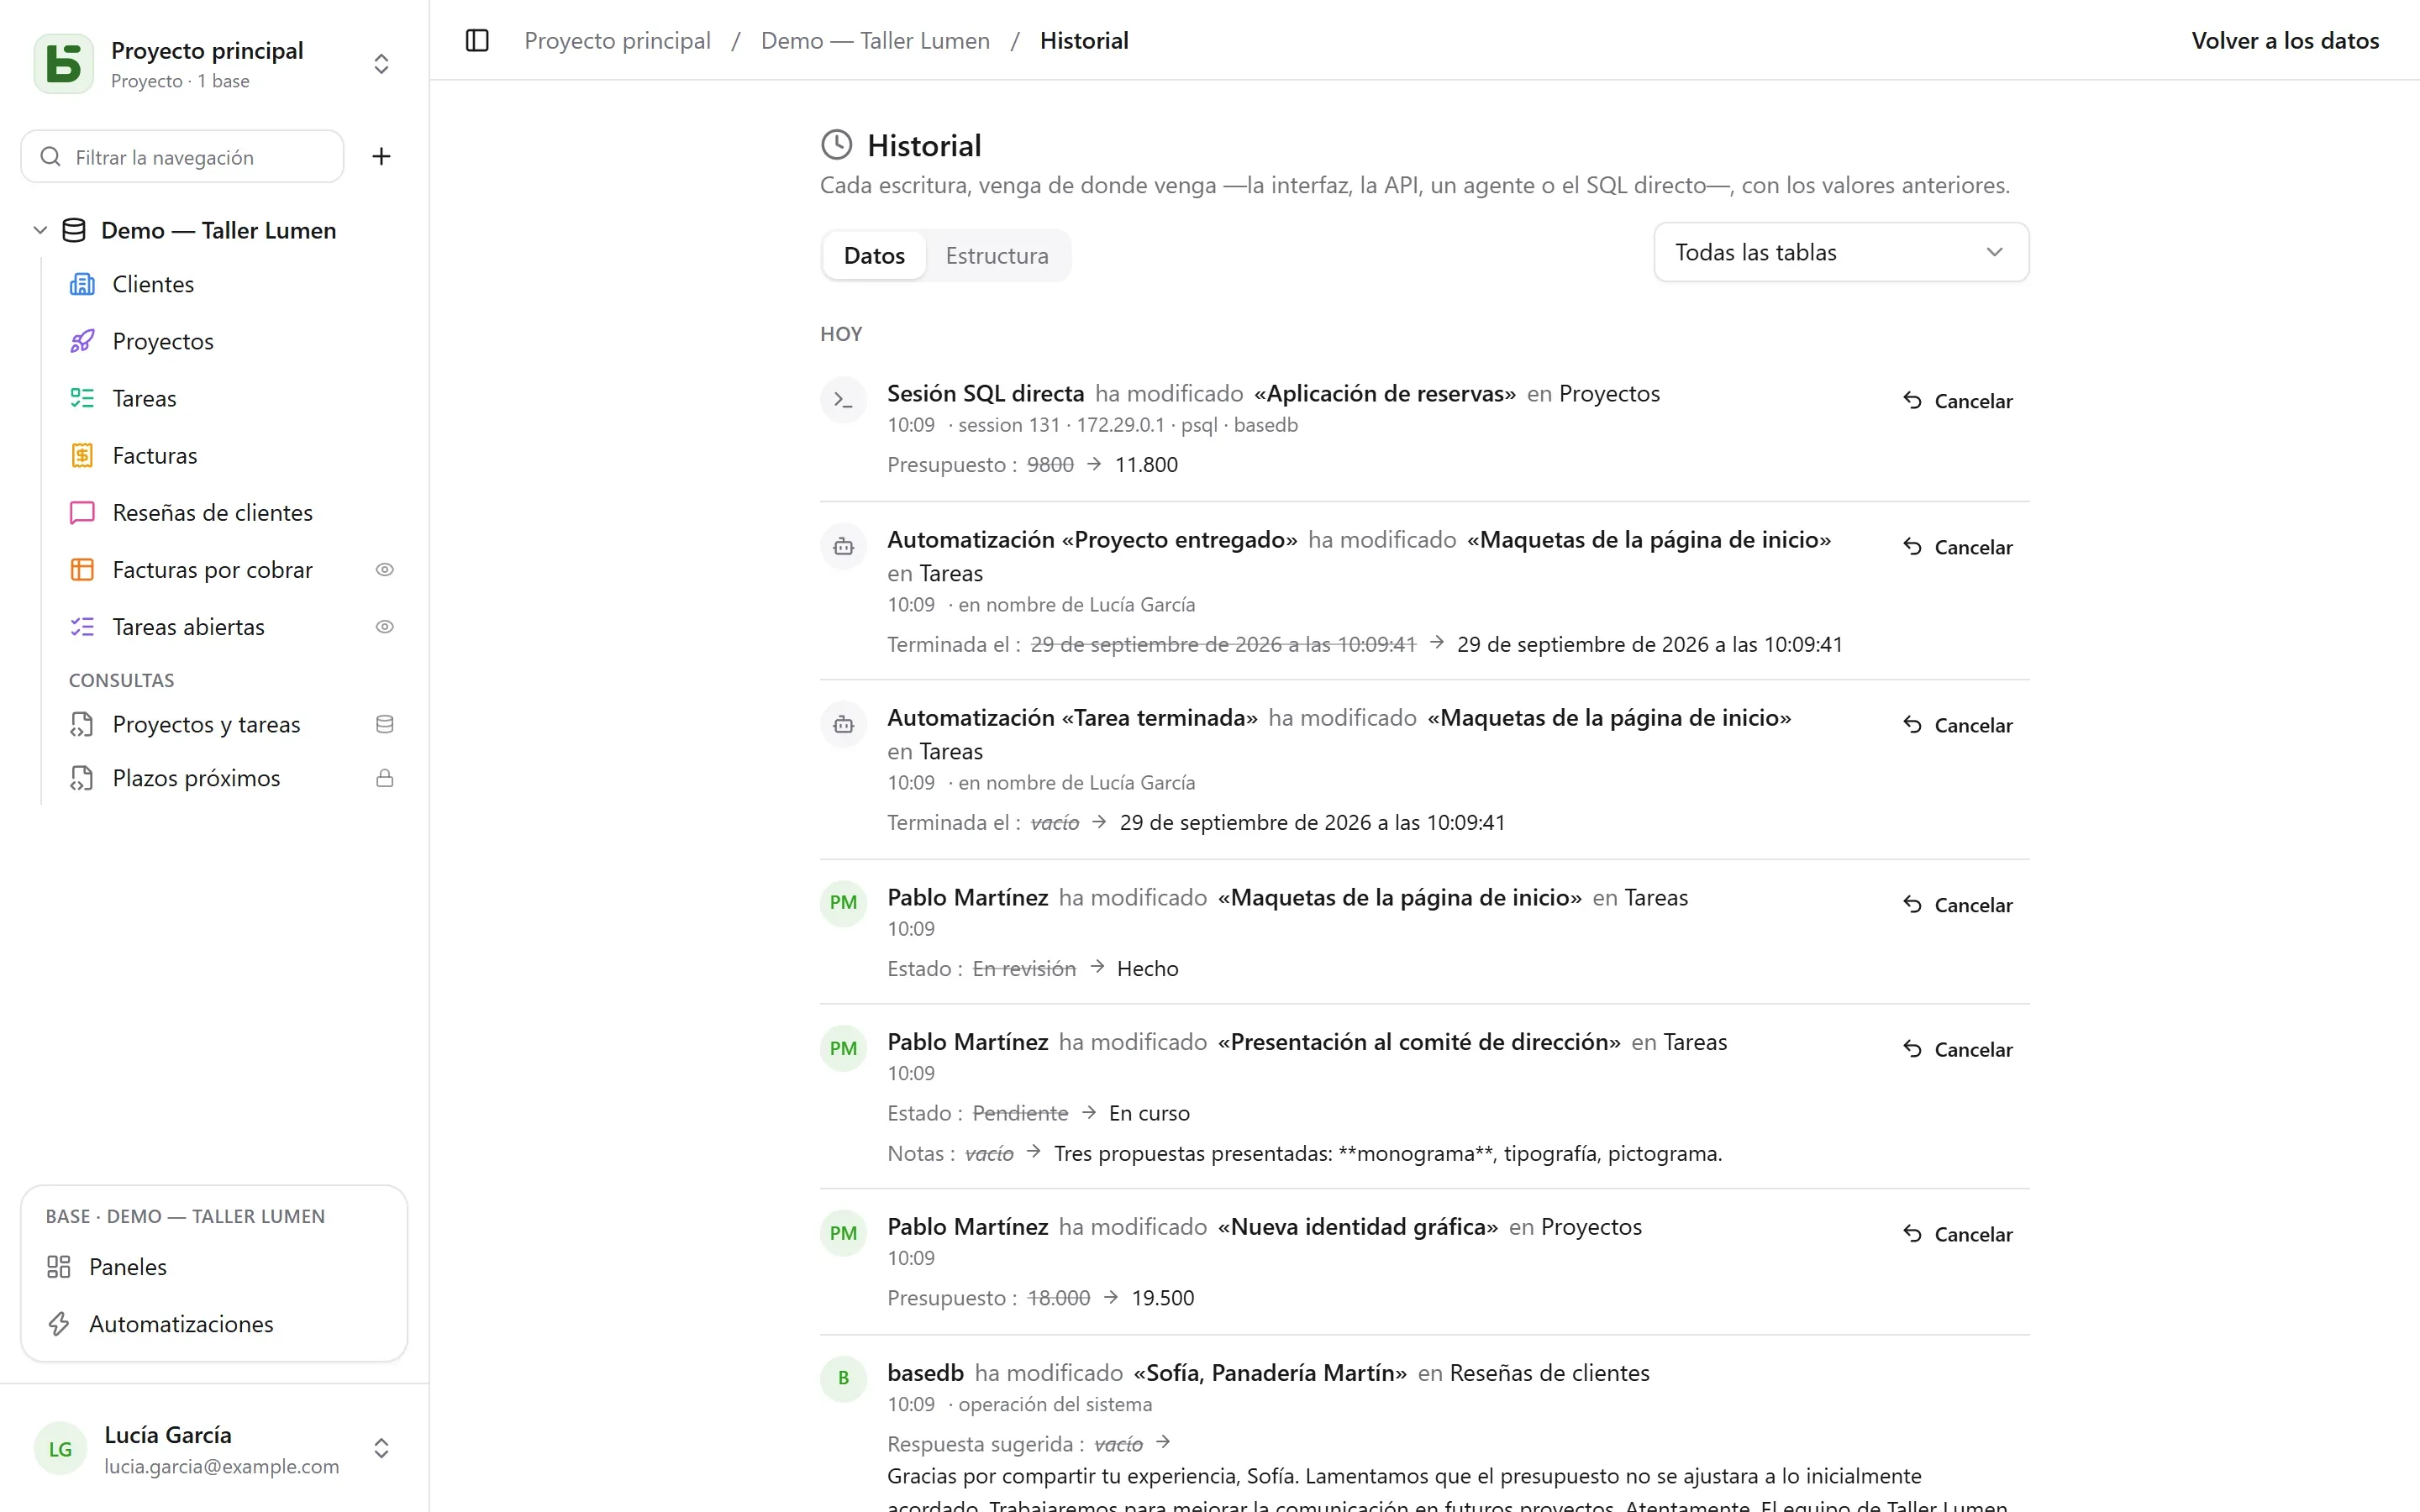
Task: Focus the Filtrar la navegación search field
Action: 183,157
